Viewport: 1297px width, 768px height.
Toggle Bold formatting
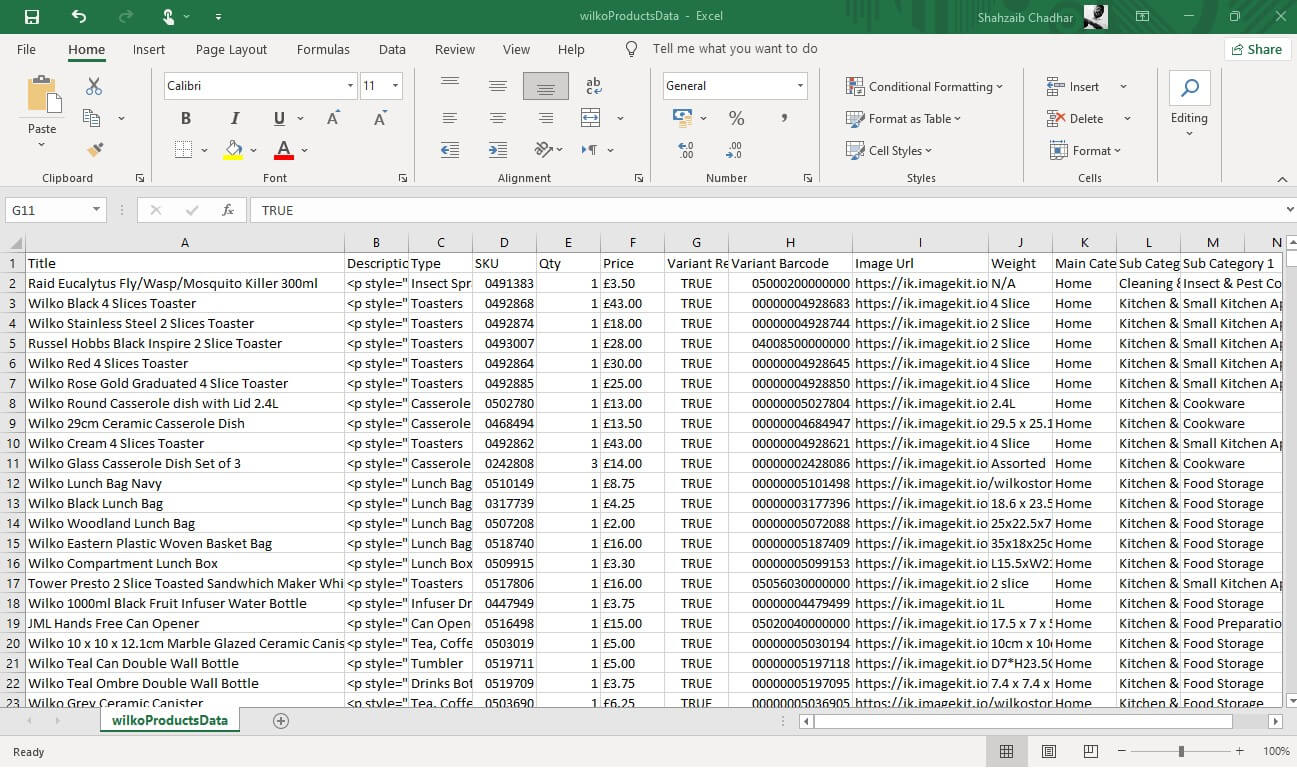point(186,118)
